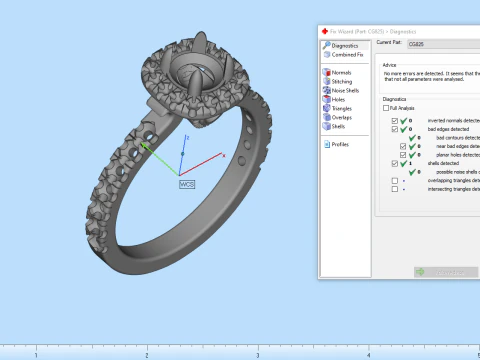
Task: Open the Combined Fix page
Action: [x=347, y=55]
